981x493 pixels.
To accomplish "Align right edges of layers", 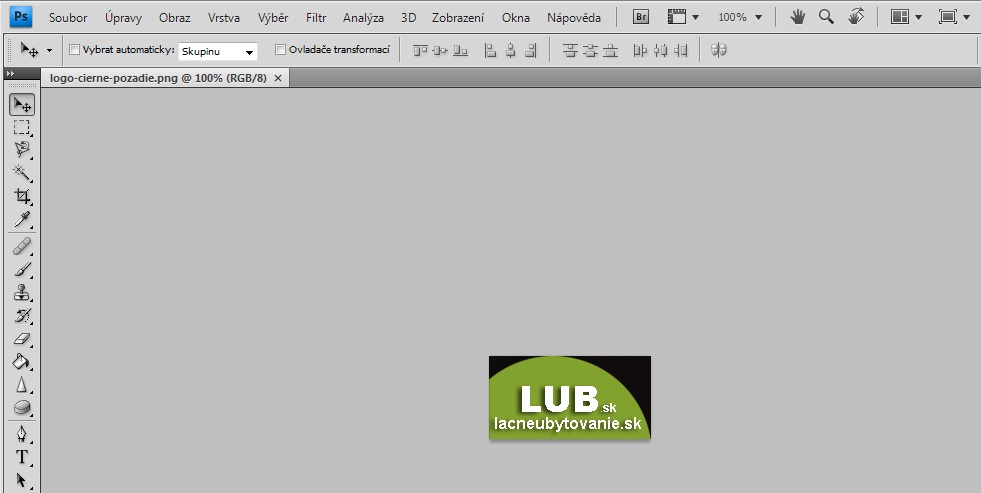I will pyautogui.click(x=531, y=51).
